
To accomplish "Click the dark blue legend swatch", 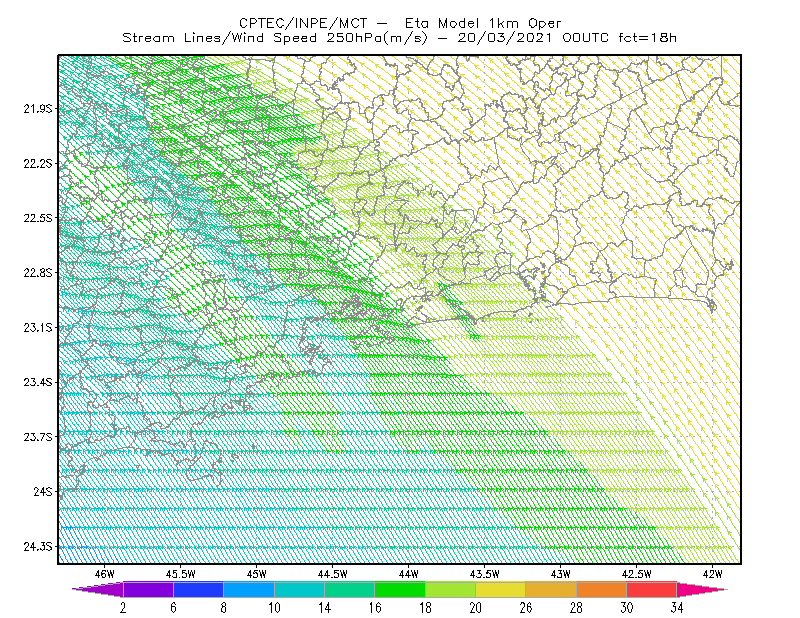I will pos(198,589).
